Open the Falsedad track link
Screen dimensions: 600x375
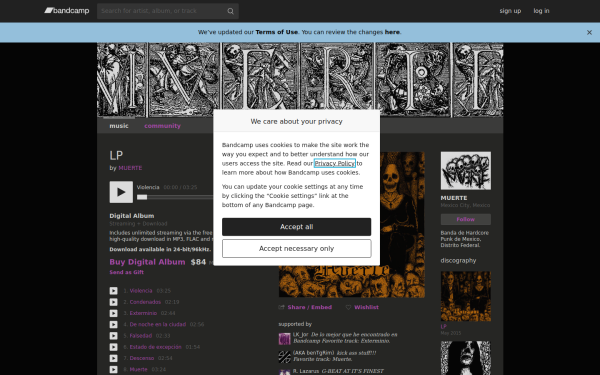coord(140,336)
